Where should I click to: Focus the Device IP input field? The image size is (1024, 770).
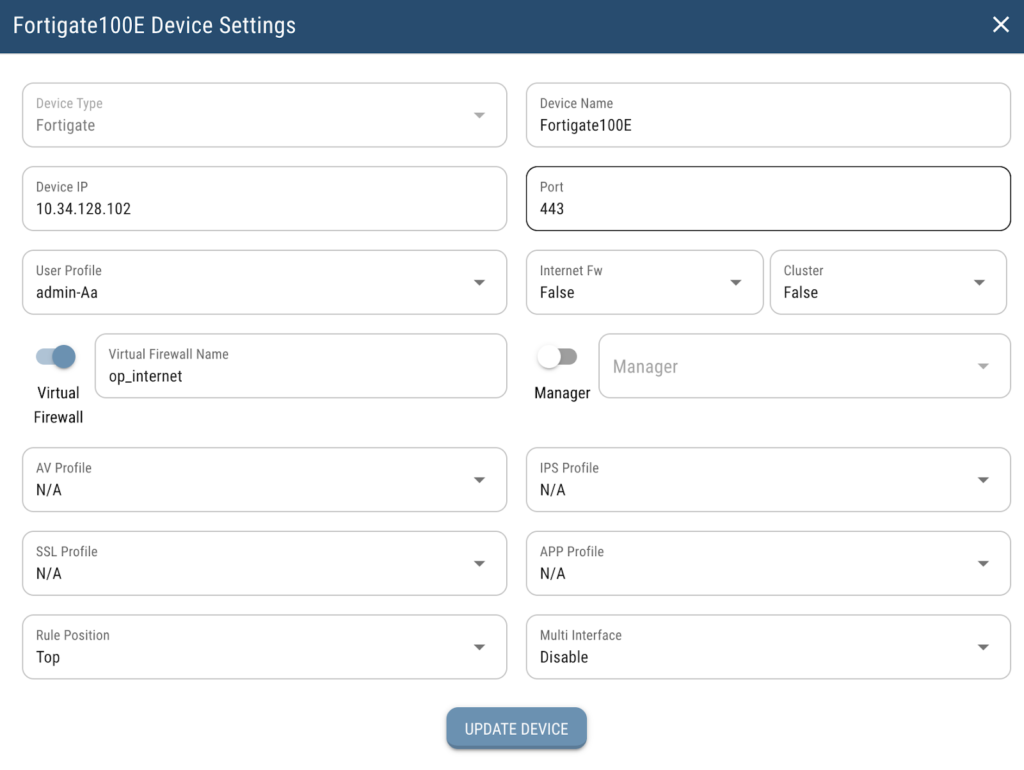tap(264, 209)
